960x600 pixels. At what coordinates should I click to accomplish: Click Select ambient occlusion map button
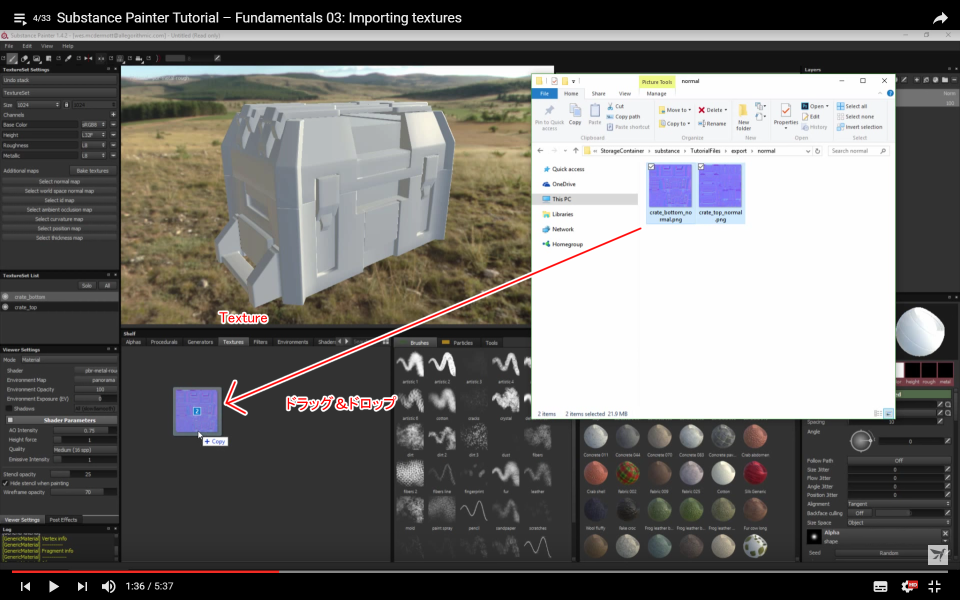(x=59, y=209)
